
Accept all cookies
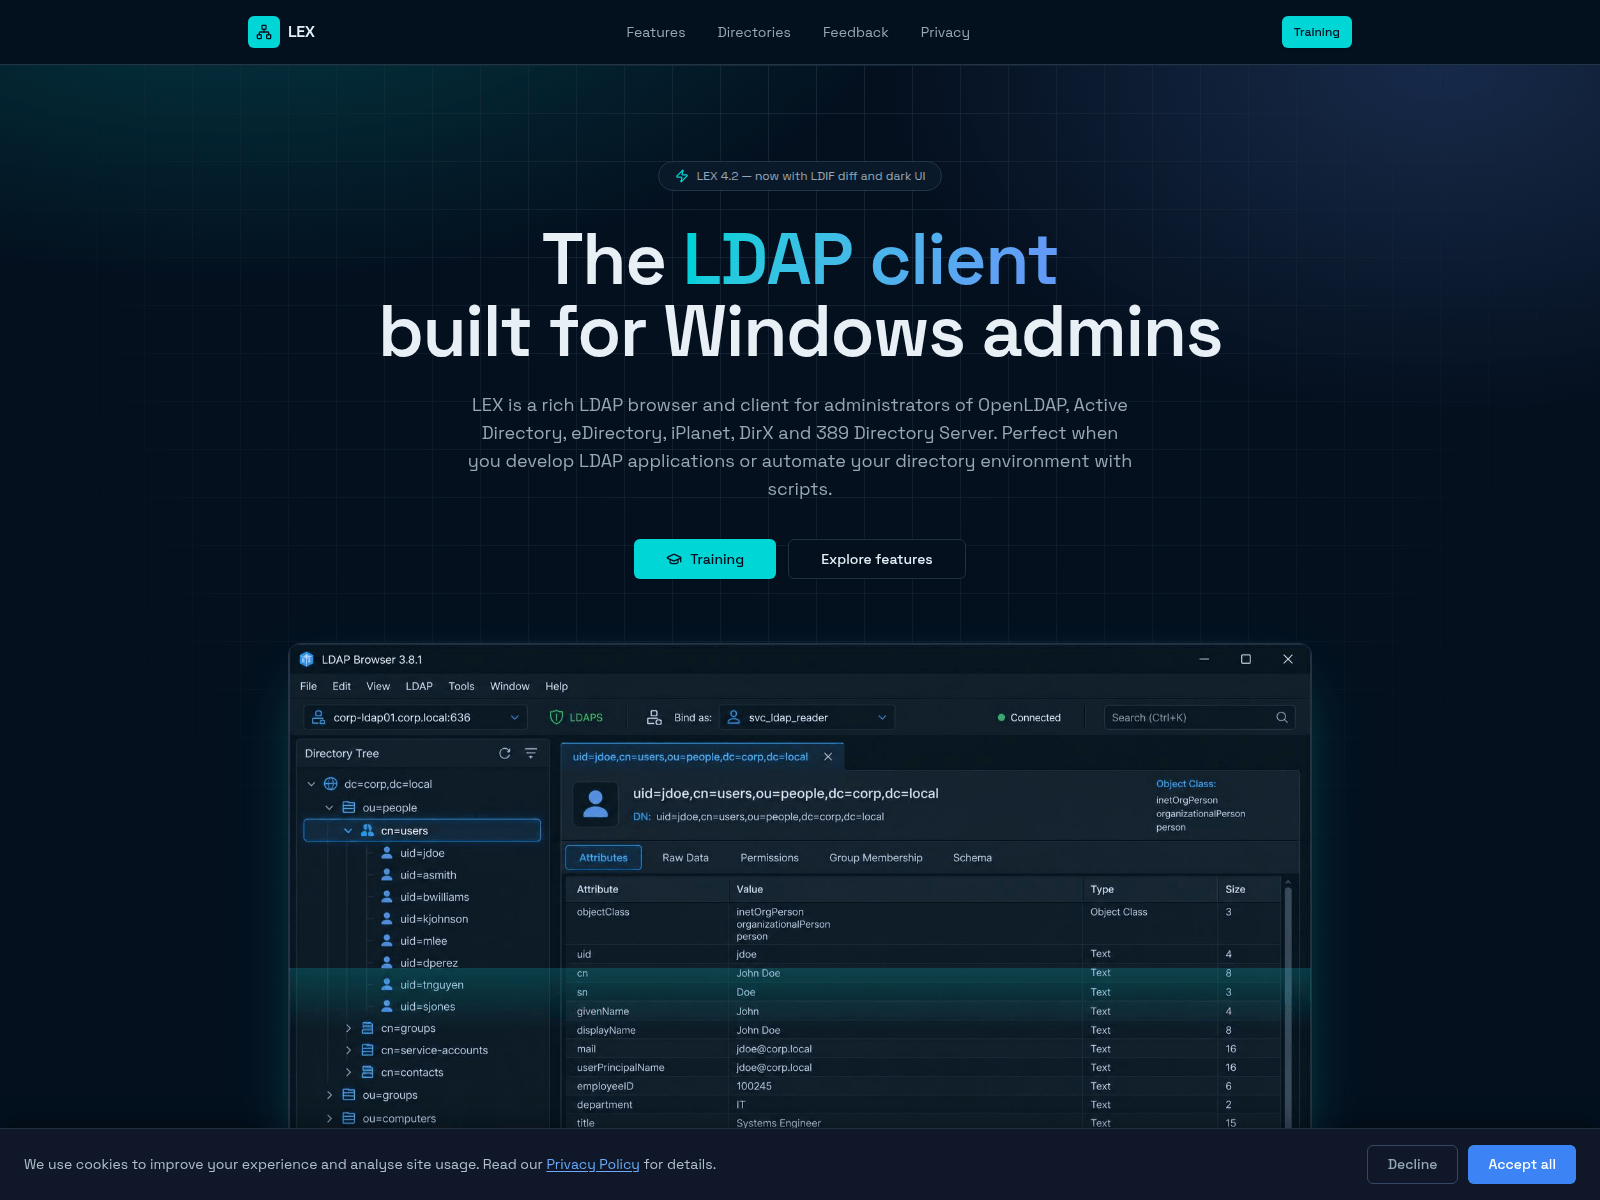[1522, 1164]
